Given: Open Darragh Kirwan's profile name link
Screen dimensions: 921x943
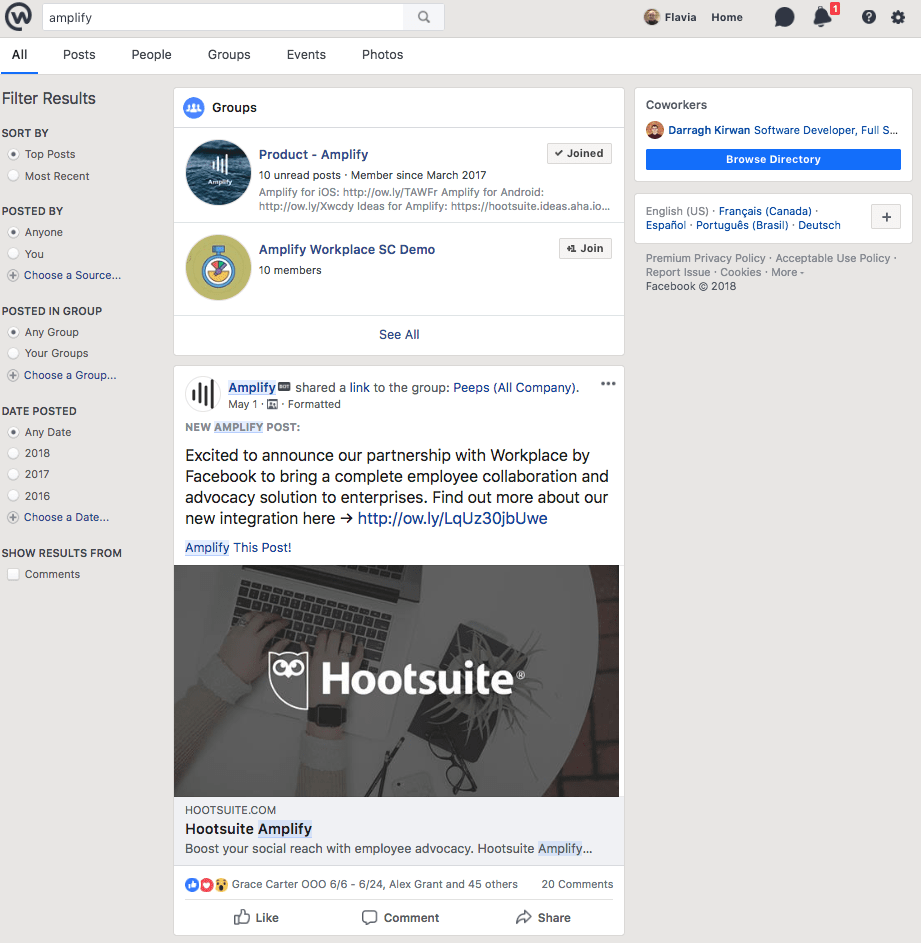Looking at the screenshot, I should point(709,130).
